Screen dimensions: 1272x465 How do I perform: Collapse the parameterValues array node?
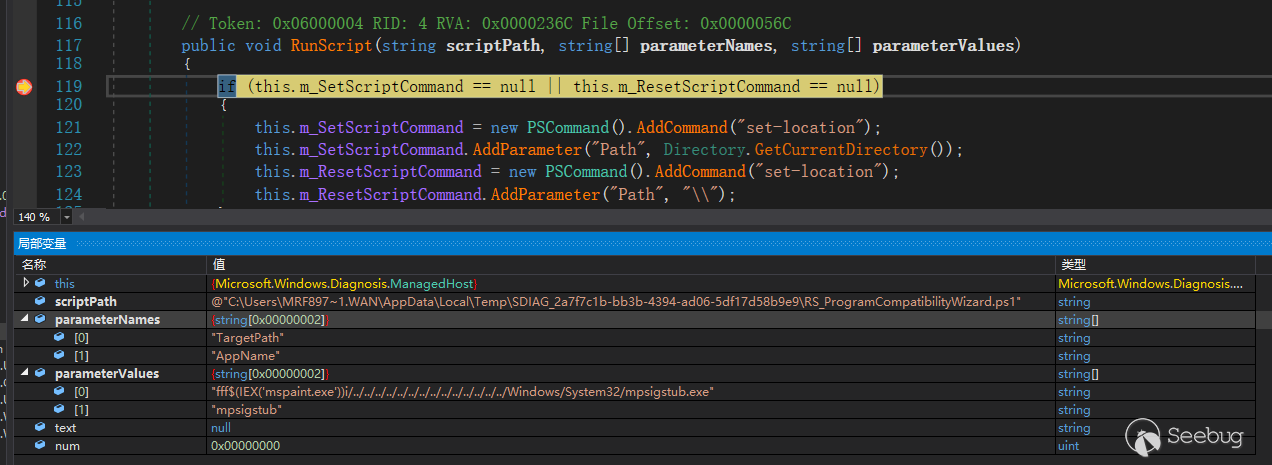22,374
